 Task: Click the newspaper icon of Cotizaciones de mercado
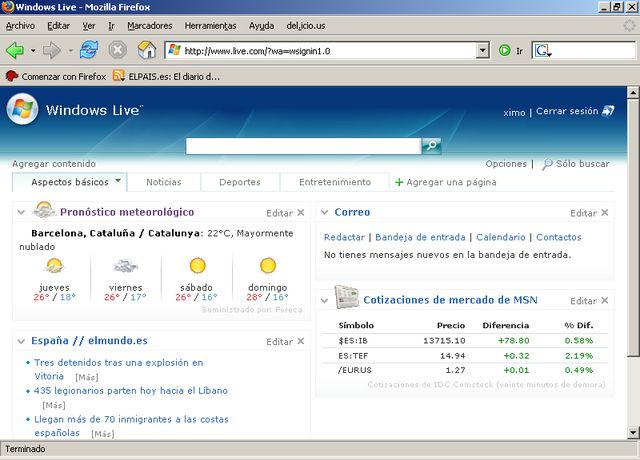[347, 297]
